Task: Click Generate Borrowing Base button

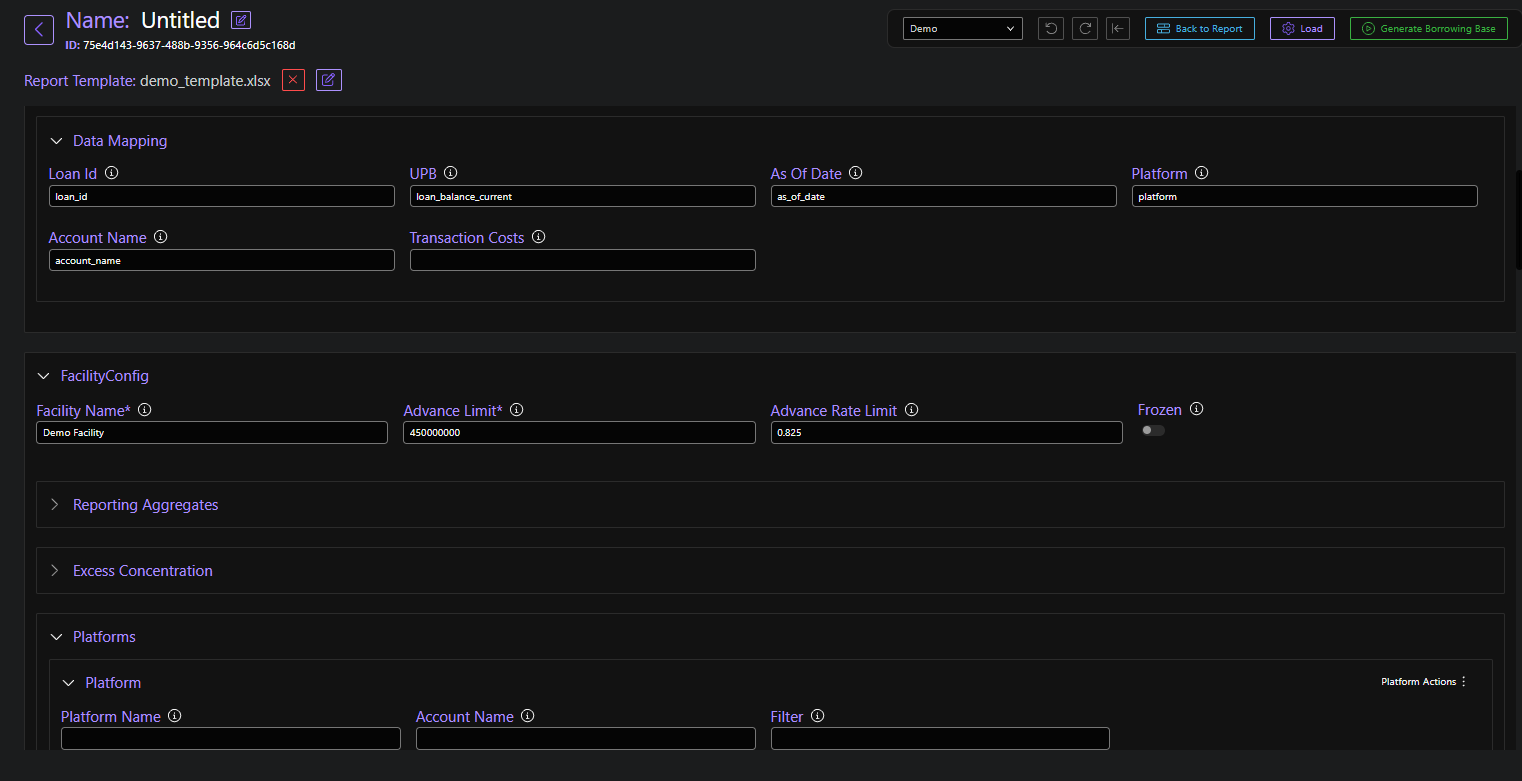Action: 1428,29
